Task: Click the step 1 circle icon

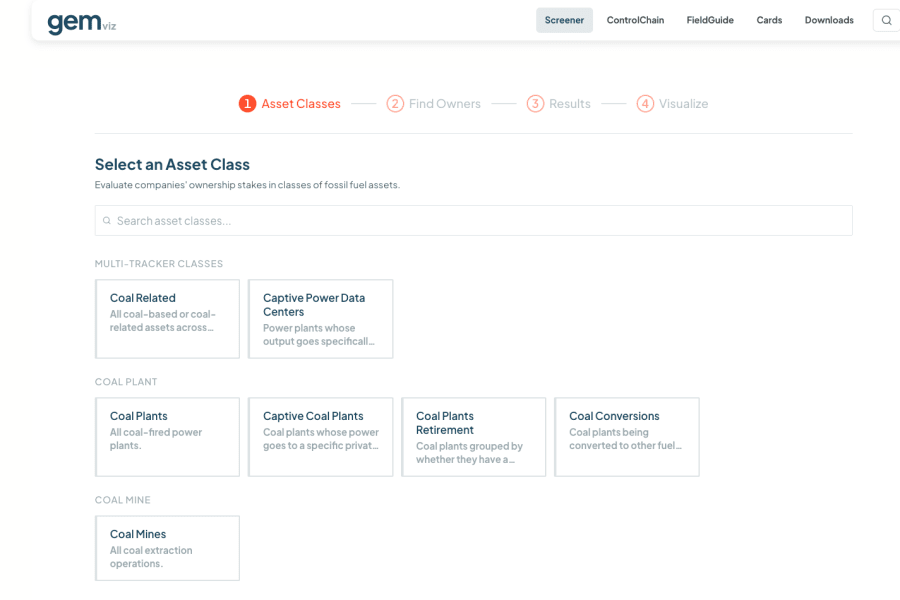Action: (x=247, y=104)
